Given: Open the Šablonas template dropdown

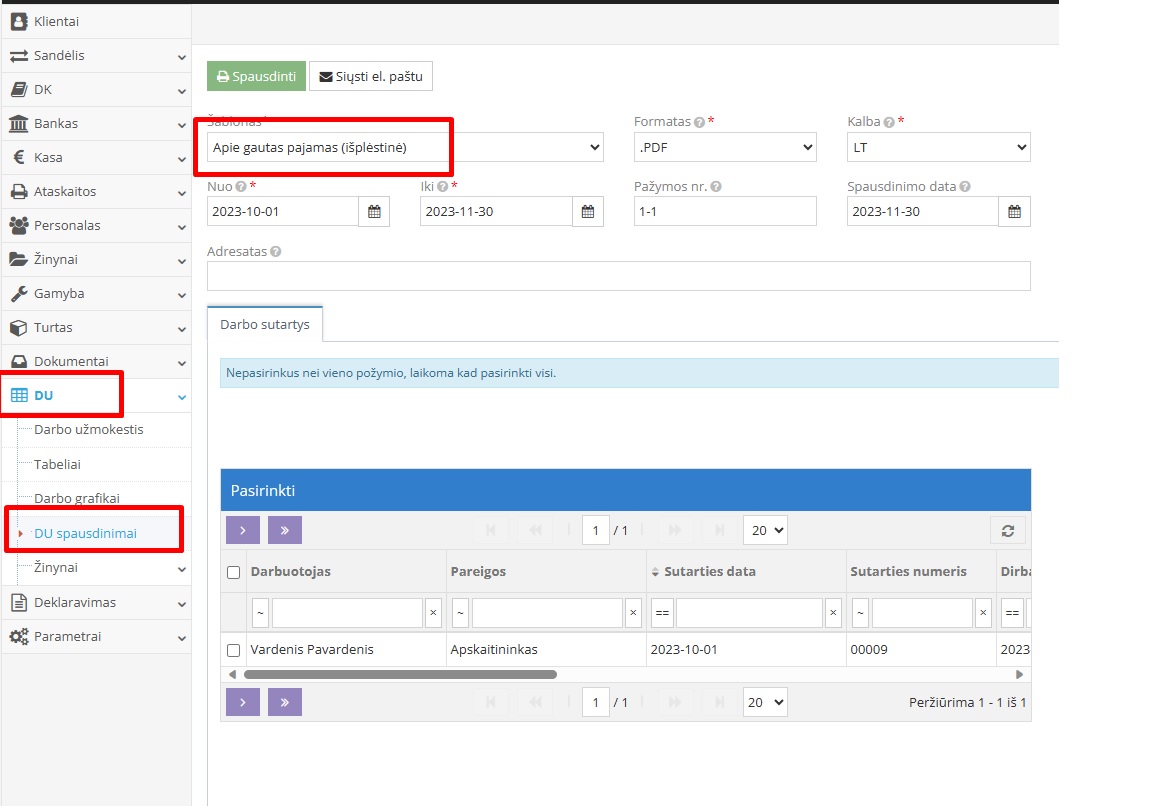Looking at the screenshot, I should 405,148.
